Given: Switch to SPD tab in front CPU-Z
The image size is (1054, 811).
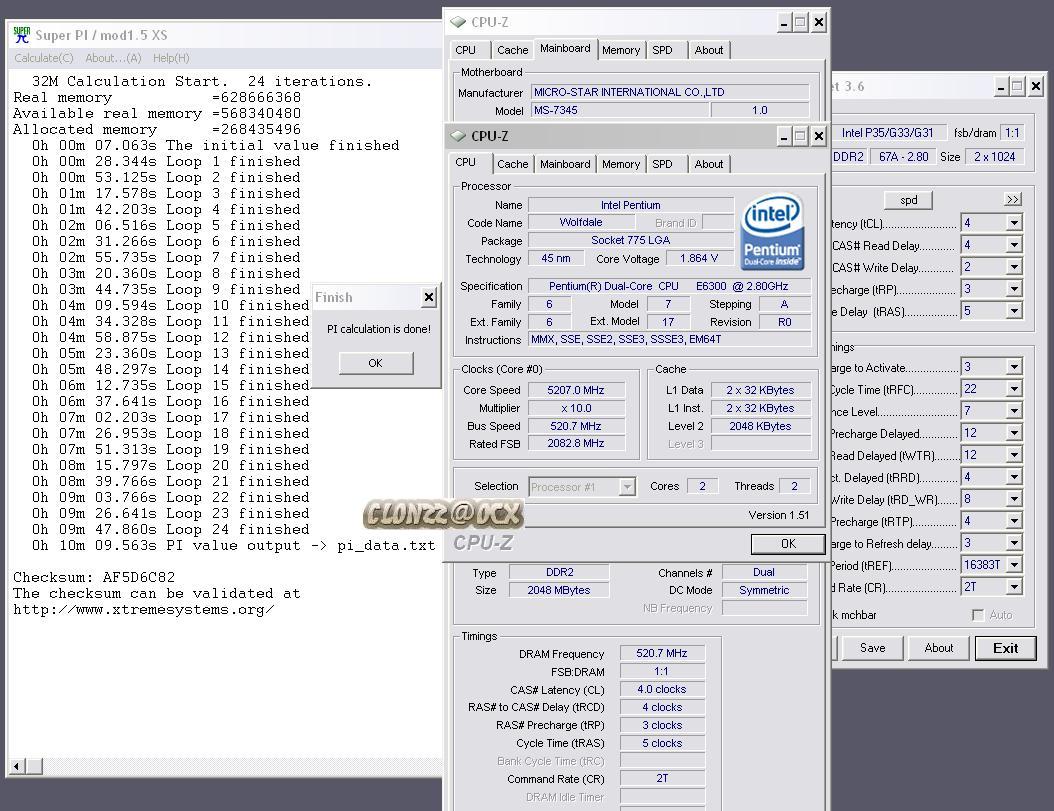Looking at the screenshot, I should [662, 164].
